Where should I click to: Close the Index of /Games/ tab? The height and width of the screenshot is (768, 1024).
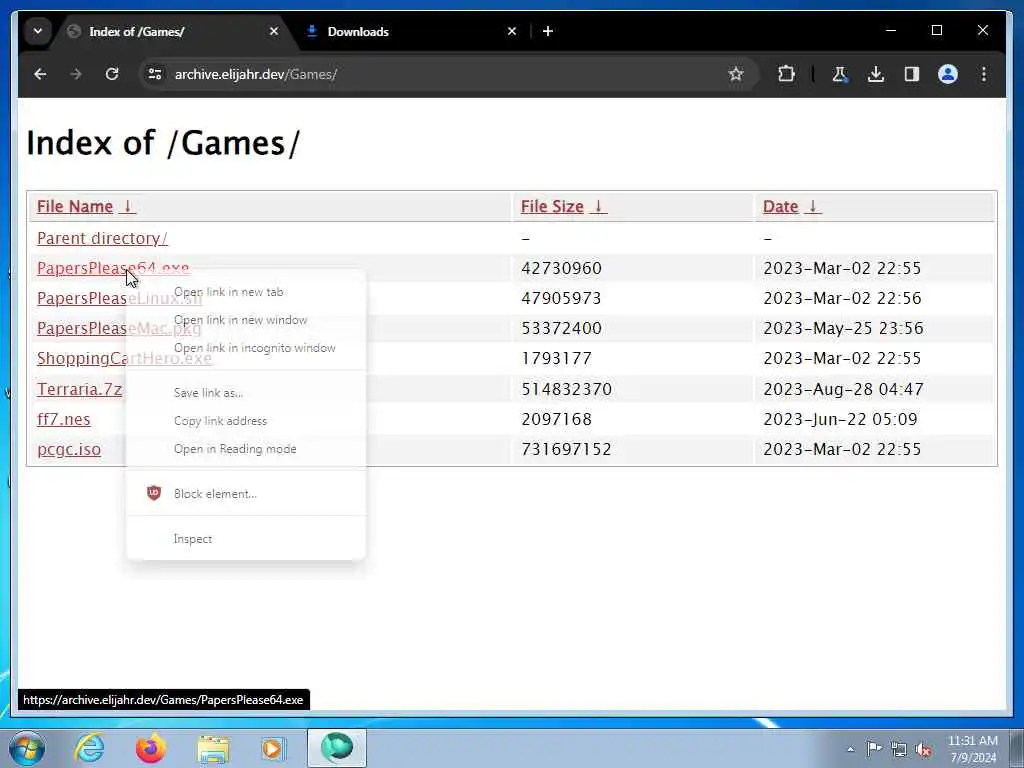tap(274, 31)
